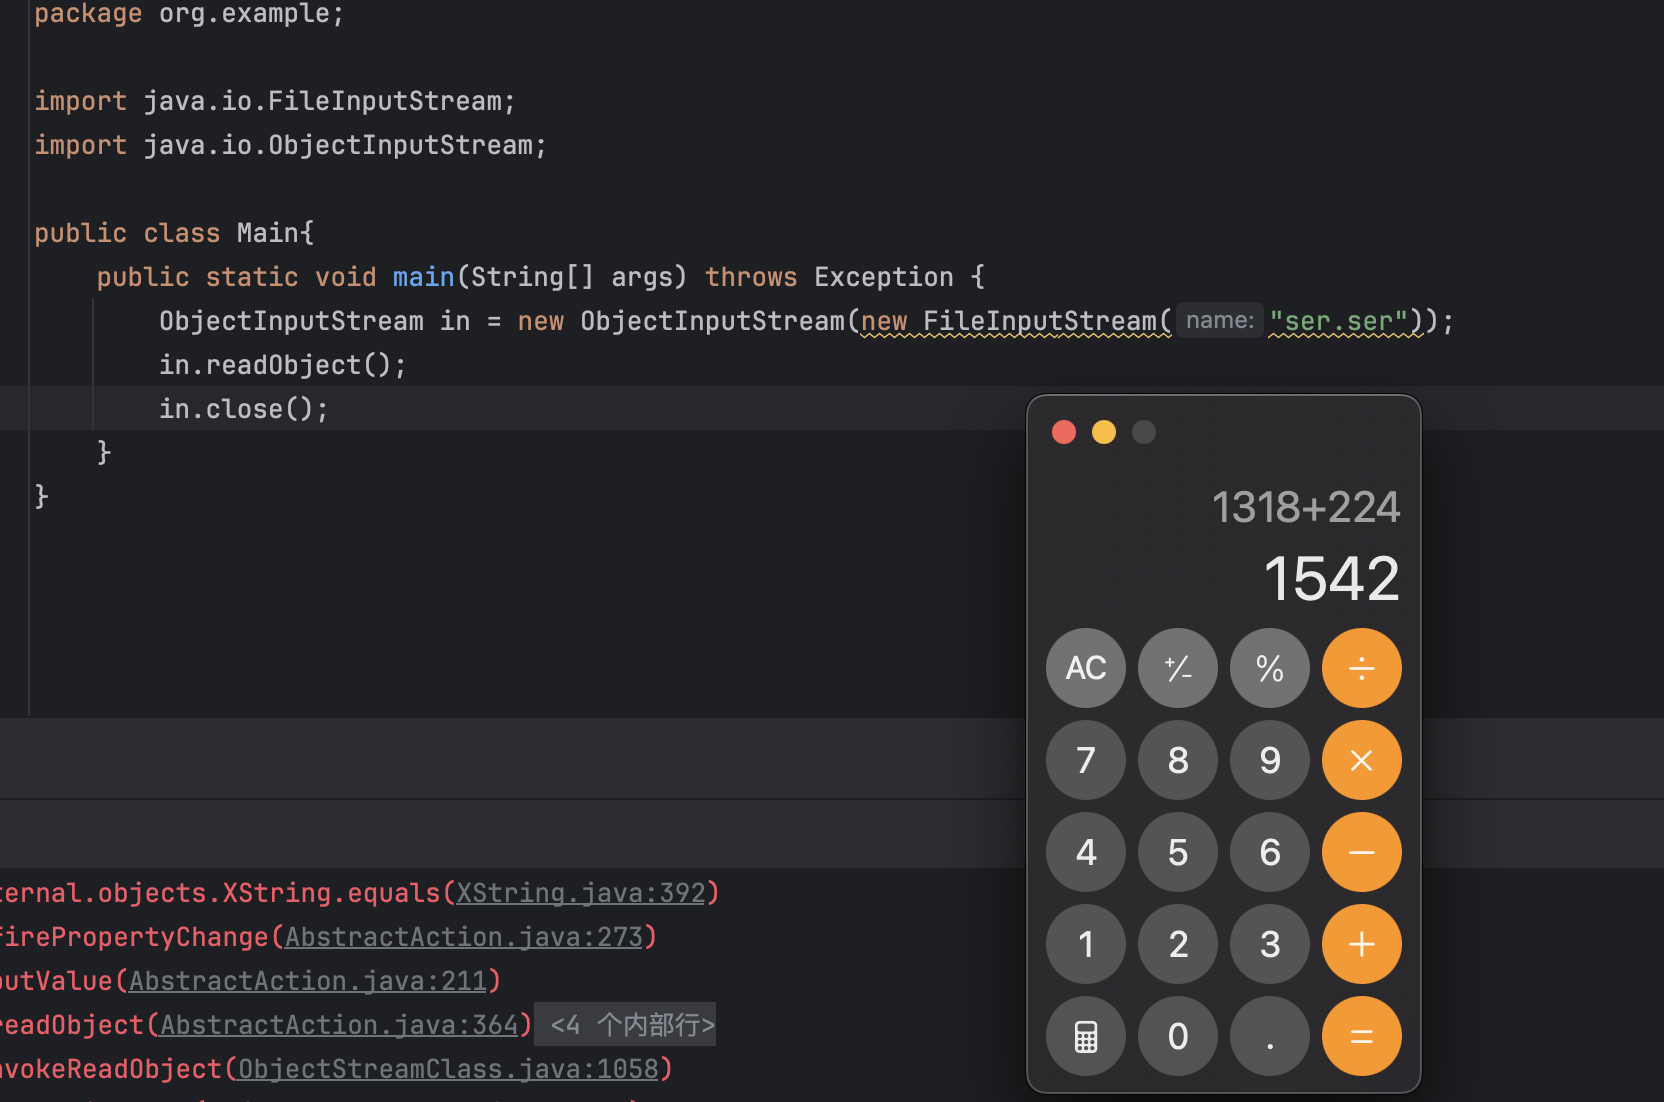This screenshot has width=1664, height=1102.
Task: Click the calculator result 1542 display
Action: tap(1331, 579)
